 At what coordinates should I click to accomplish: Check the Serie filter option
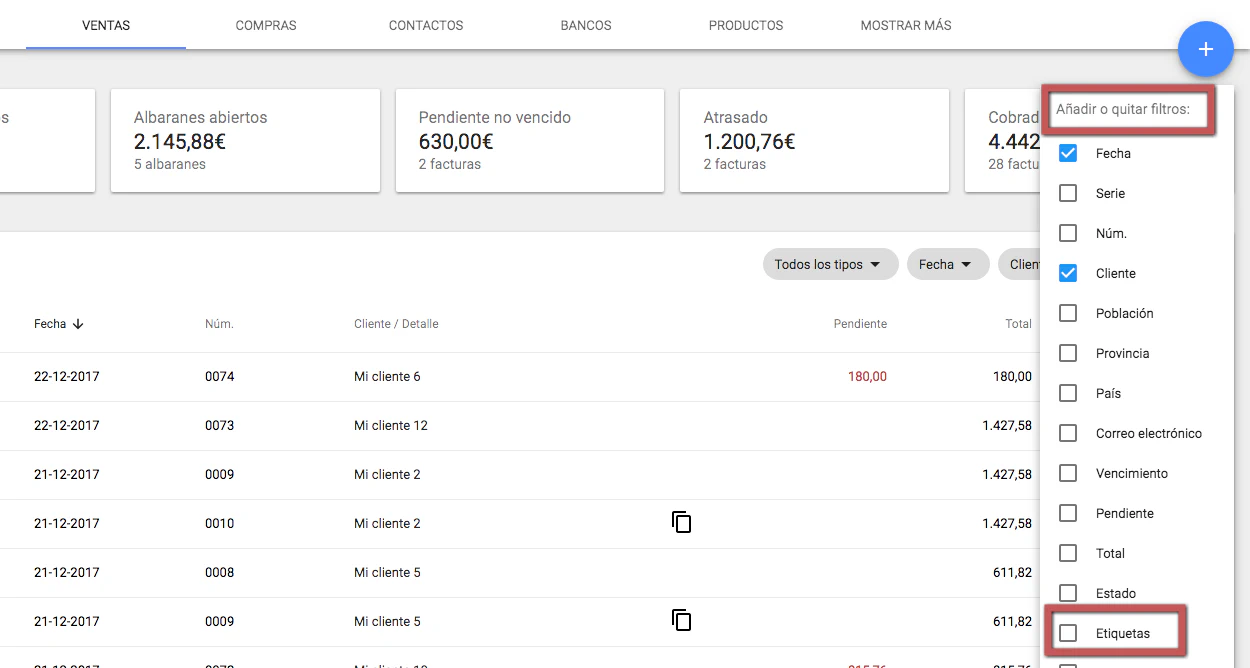coord(1068,193)
